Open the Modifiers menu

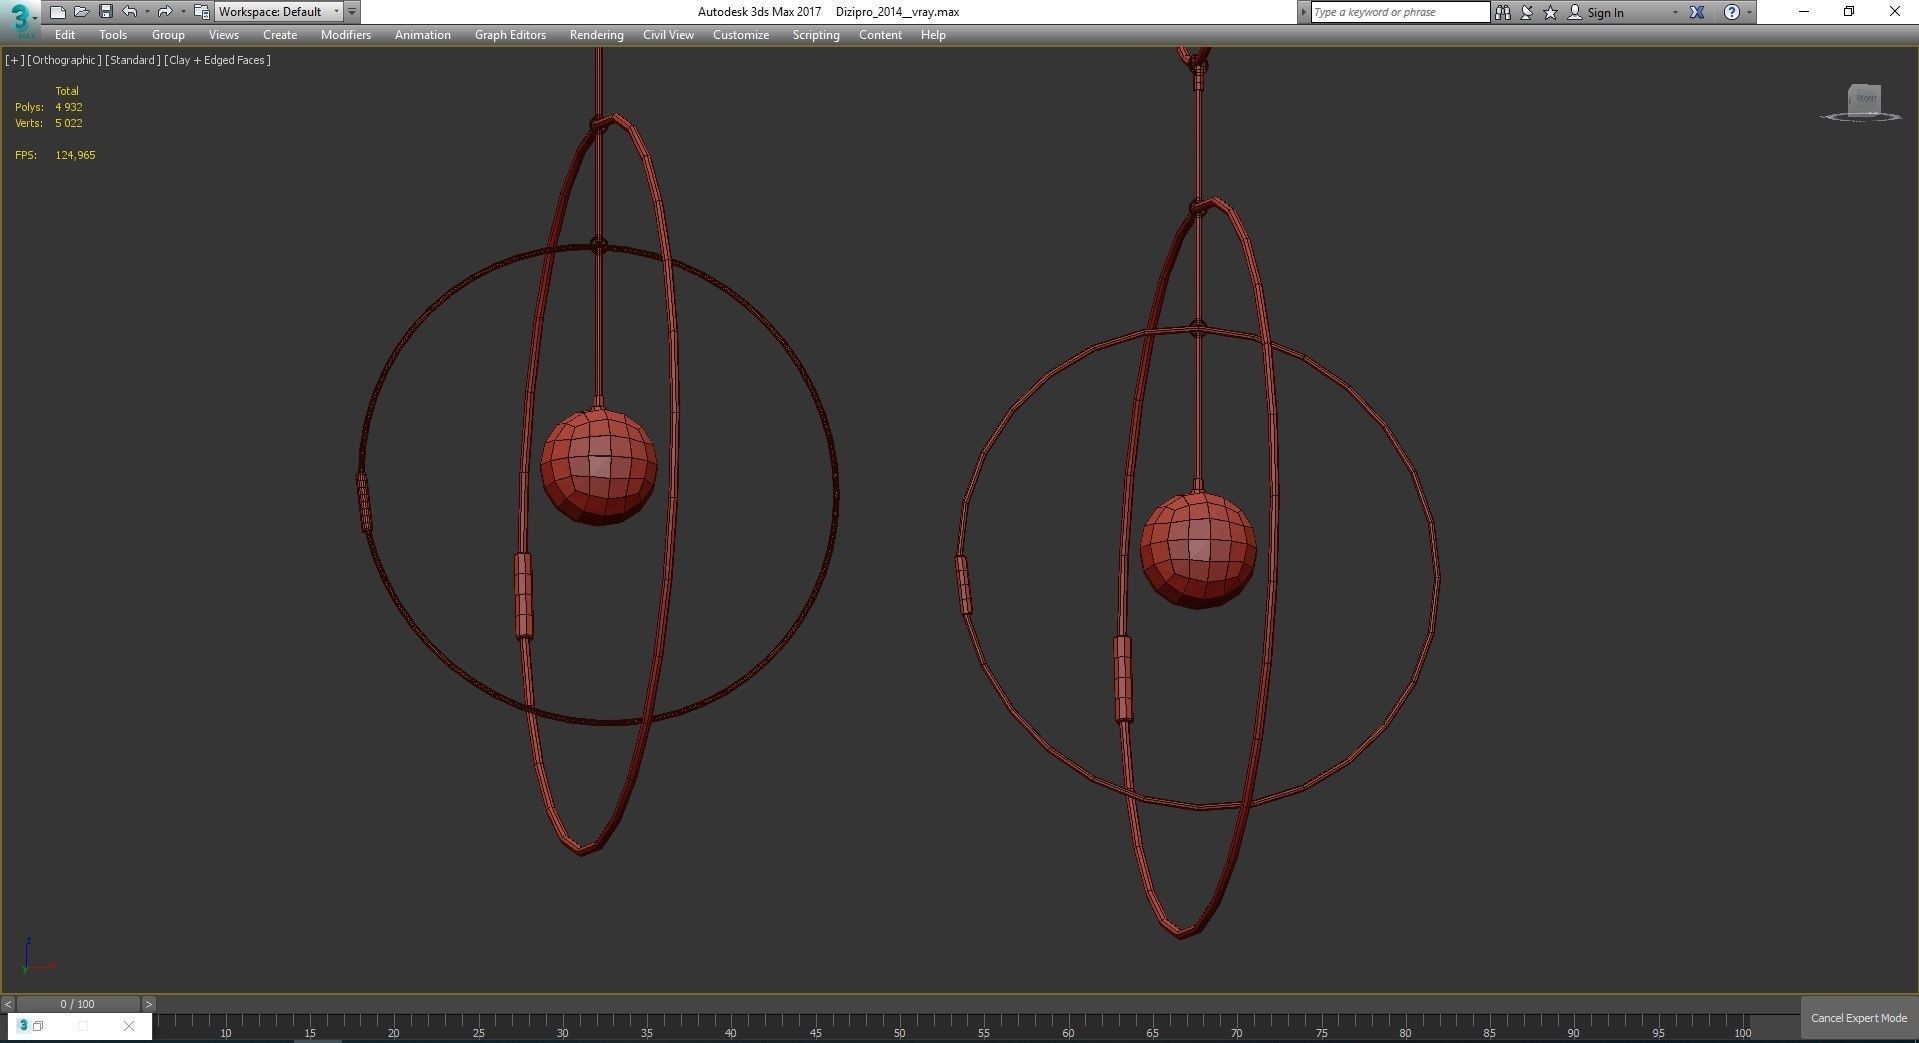point(346,35)
